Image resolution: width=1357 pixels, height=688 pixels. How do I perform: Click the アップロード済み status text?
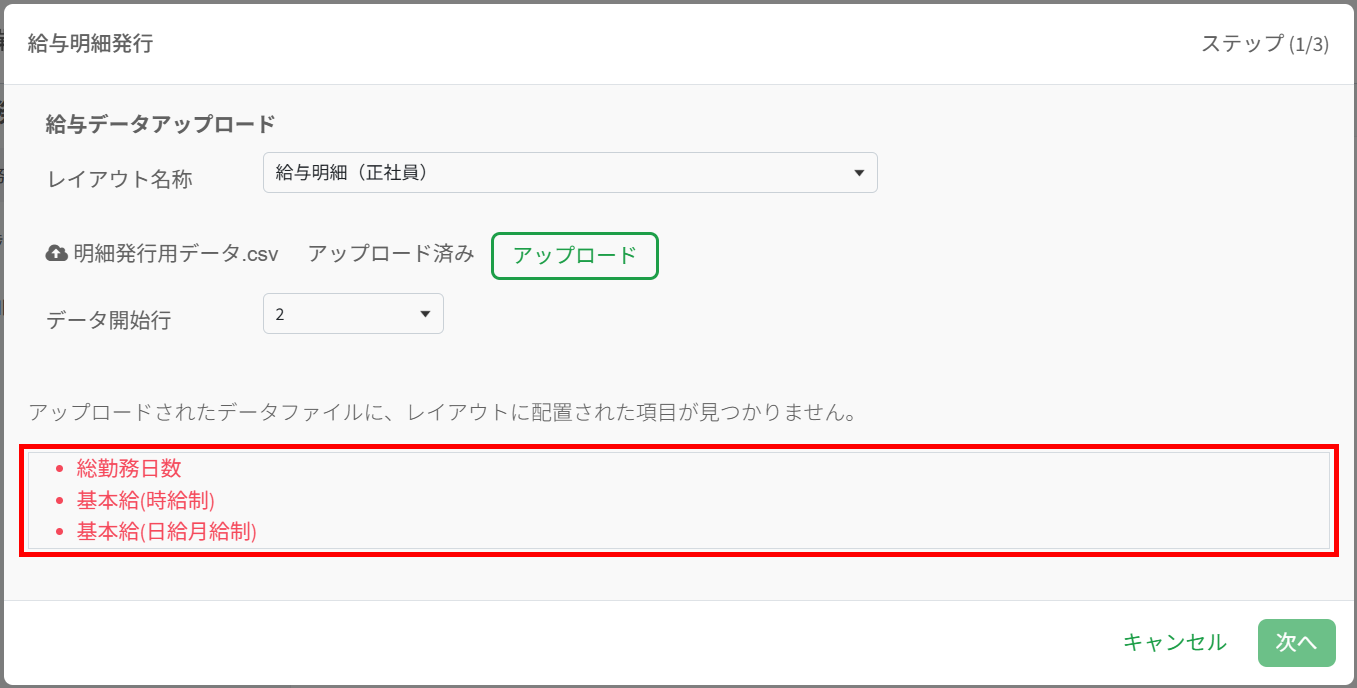[391, 254]
